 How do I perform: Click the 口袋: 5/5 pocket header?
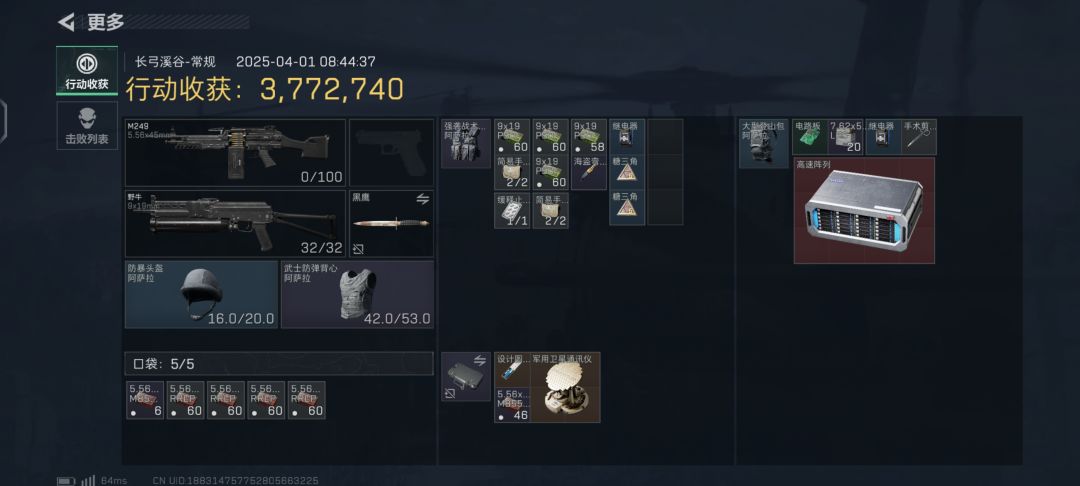(x=279, y=363)
